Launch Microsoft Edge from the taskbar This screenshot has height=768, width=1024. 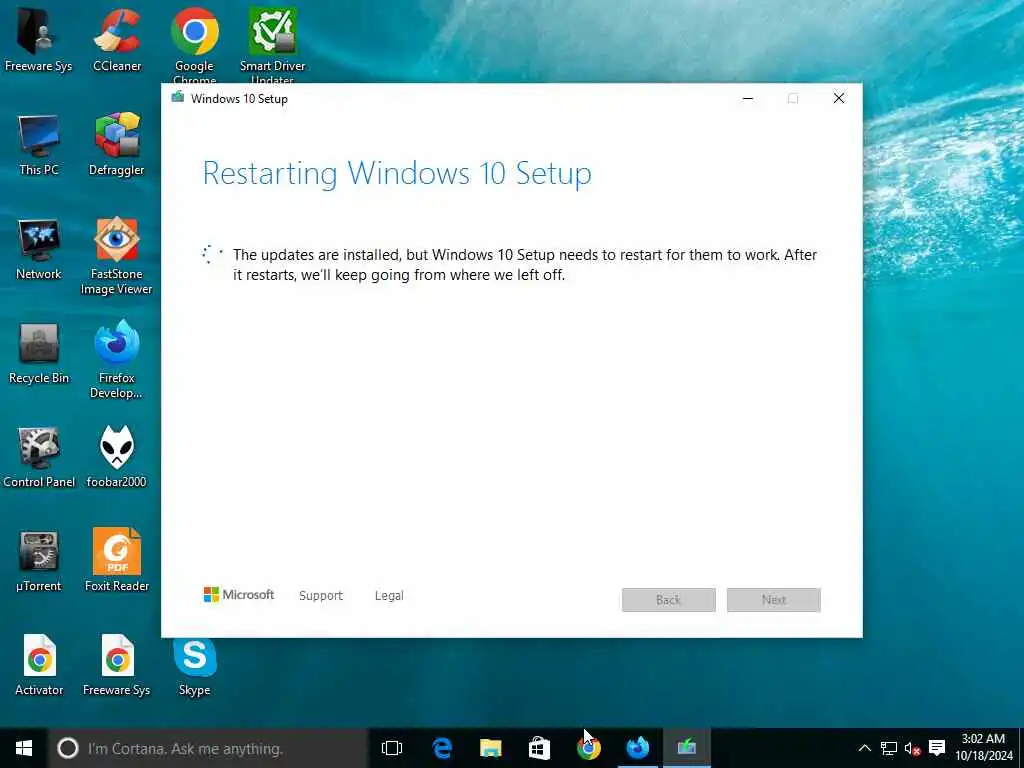click(442, 748)
